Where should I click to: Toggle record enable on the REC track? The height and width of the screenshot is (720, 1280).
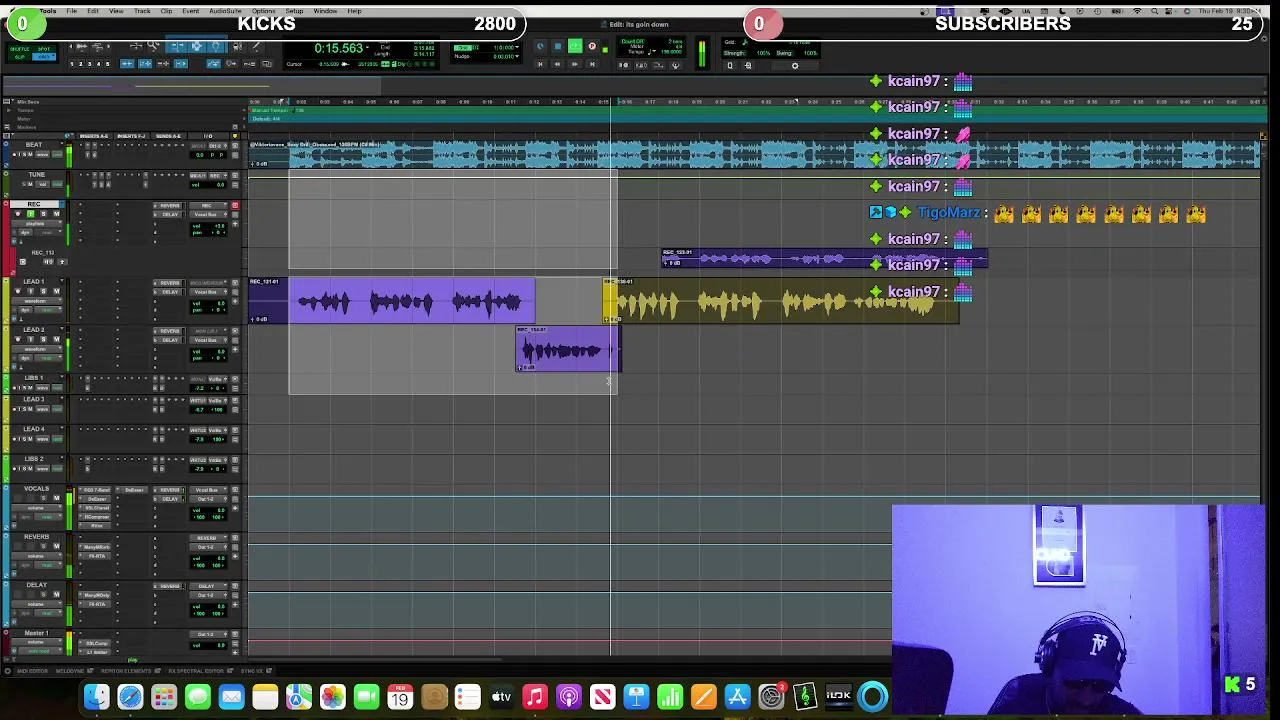pos(18,213)
